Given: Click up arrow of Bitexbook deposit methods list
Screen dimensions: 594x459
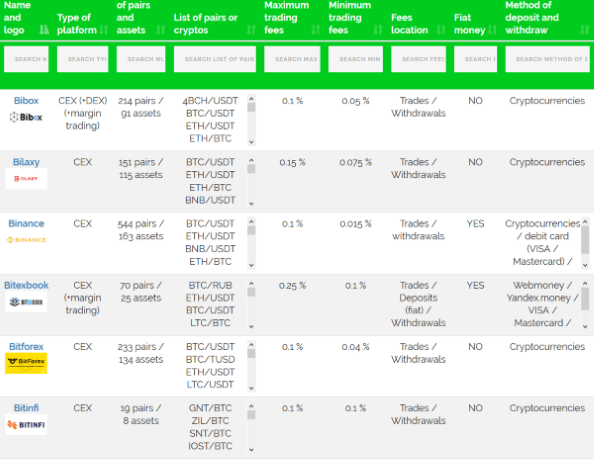Looking at the screenshot, I should pos(585,283).
